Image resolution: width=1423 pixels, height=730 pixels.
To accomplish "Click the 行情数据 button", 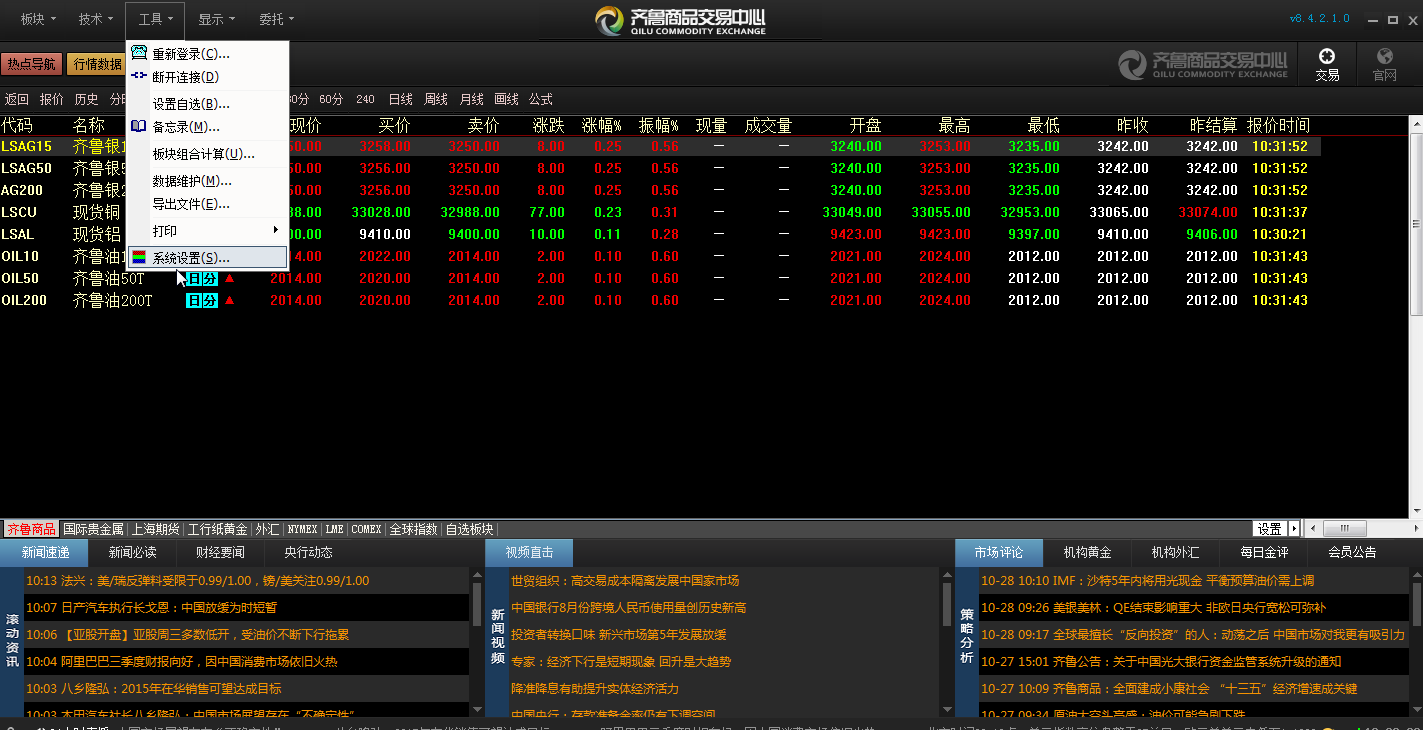I will 95,64.
